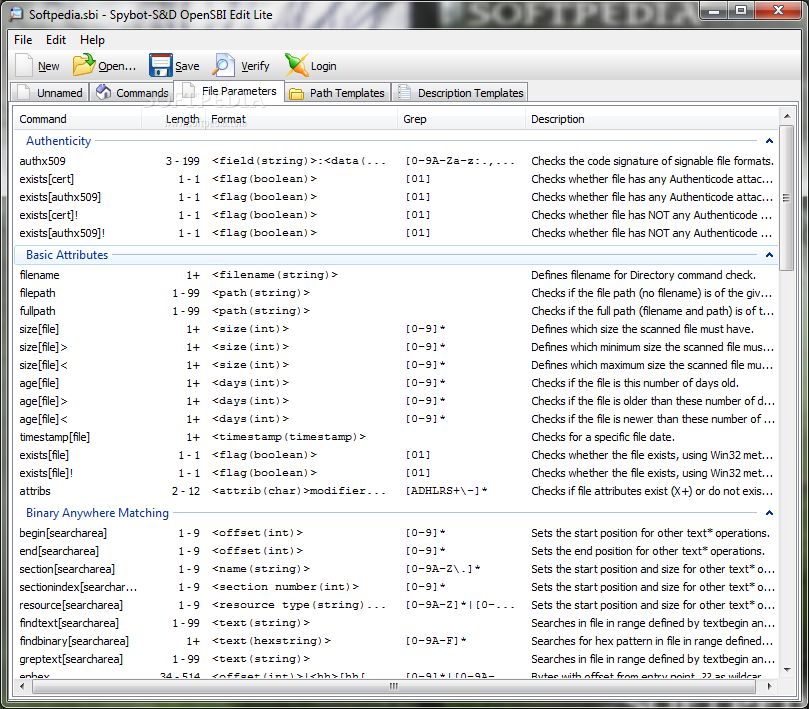Select the exists[authx509] row

tap(396, 197)
